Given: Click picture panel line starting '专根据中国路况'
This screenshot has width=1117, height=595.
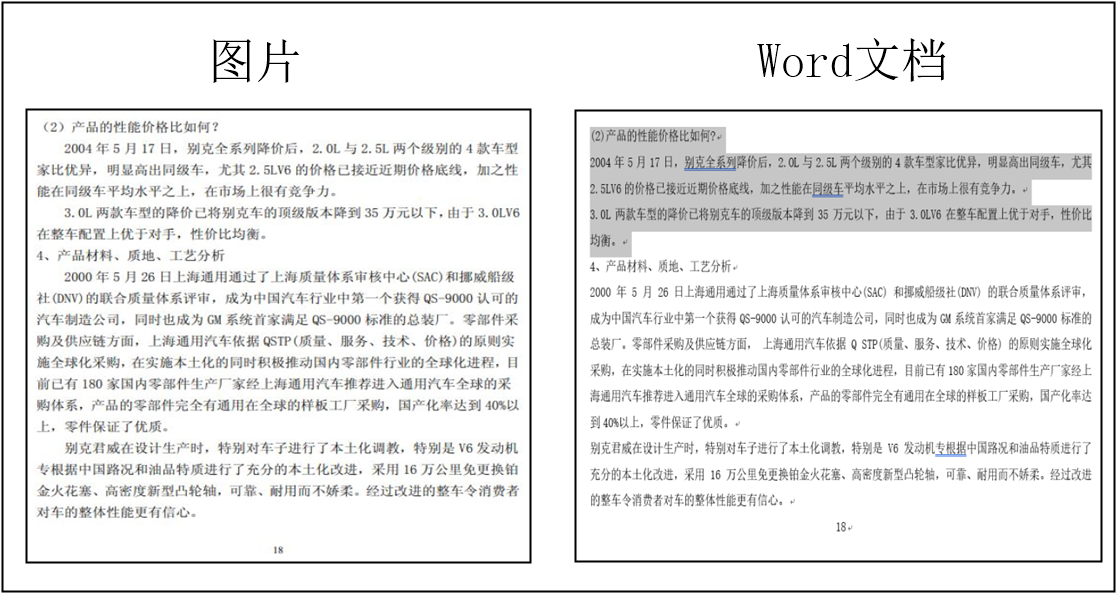Looking at the screenshot, I should [x=277, y=470].
